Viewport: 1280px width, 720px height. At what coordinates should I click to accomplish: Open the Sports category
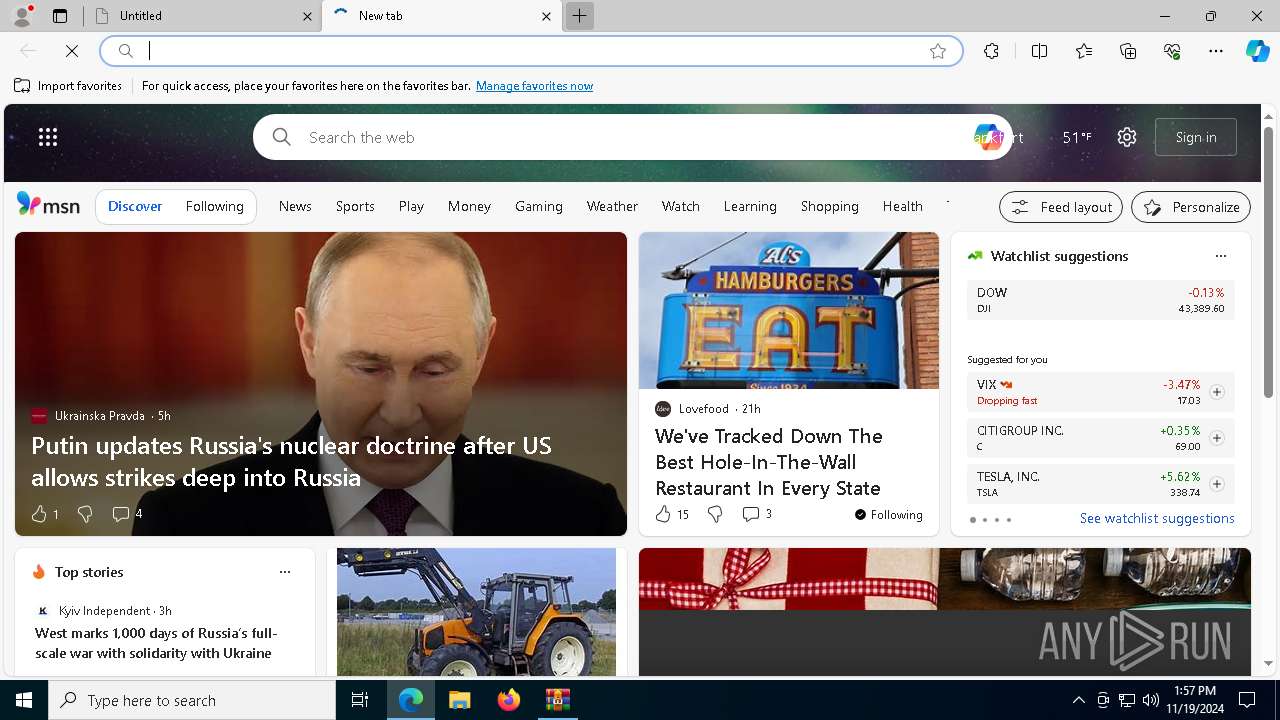point(355,206)
